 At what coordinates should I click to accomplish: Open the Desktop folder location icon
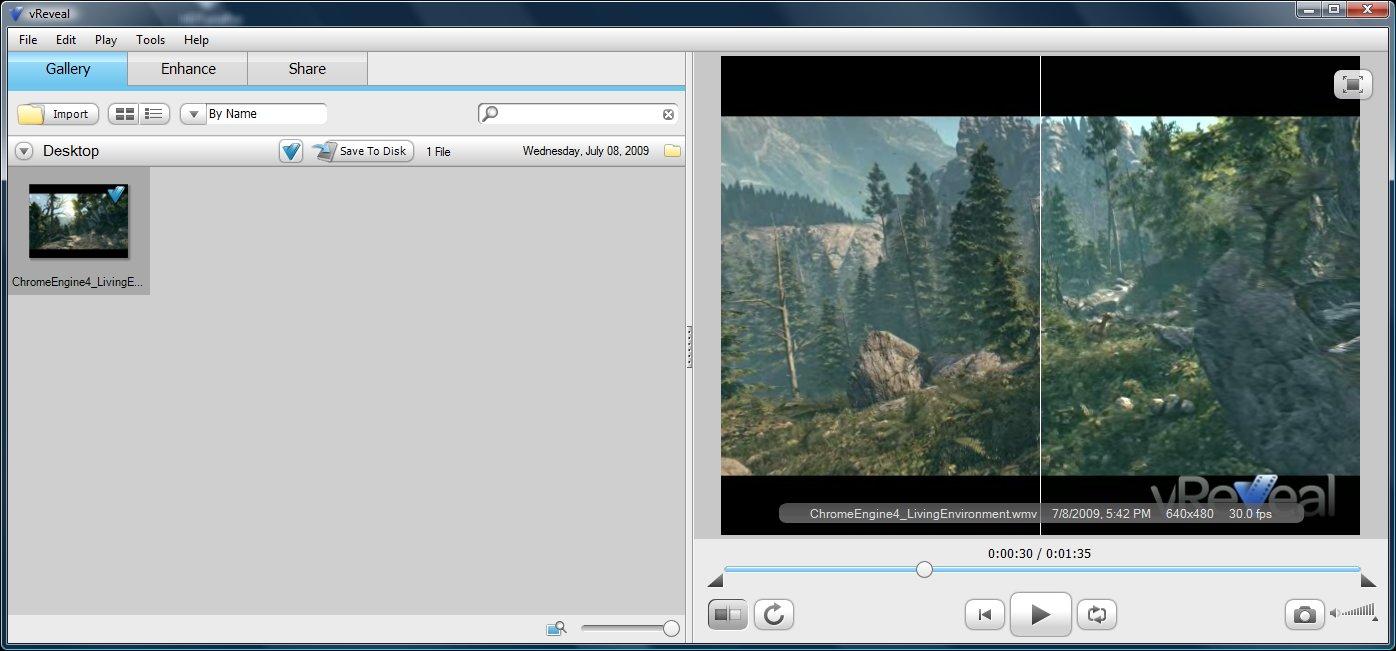point(672,151)
